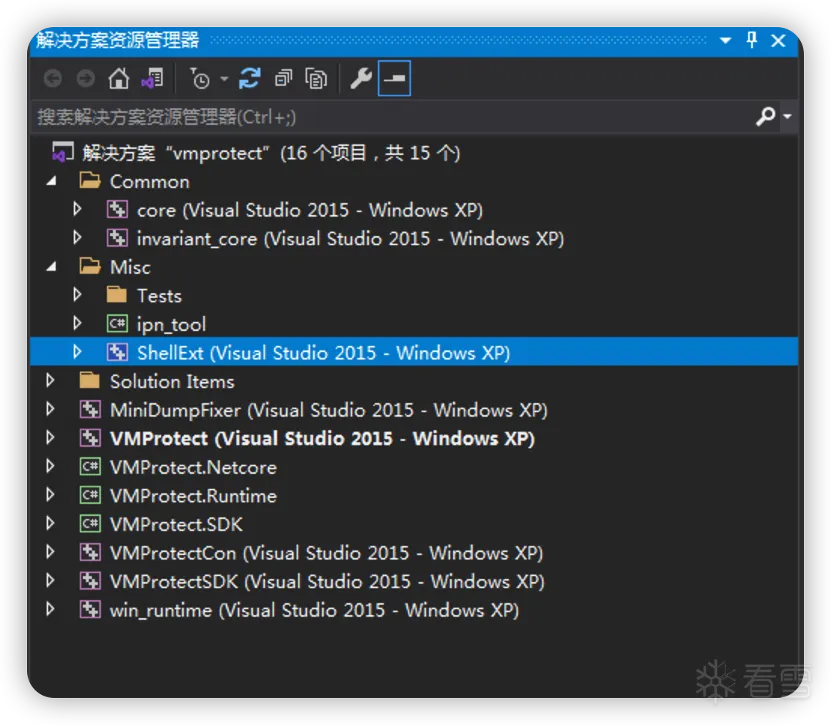Expand the Solution Items folder

50,381
